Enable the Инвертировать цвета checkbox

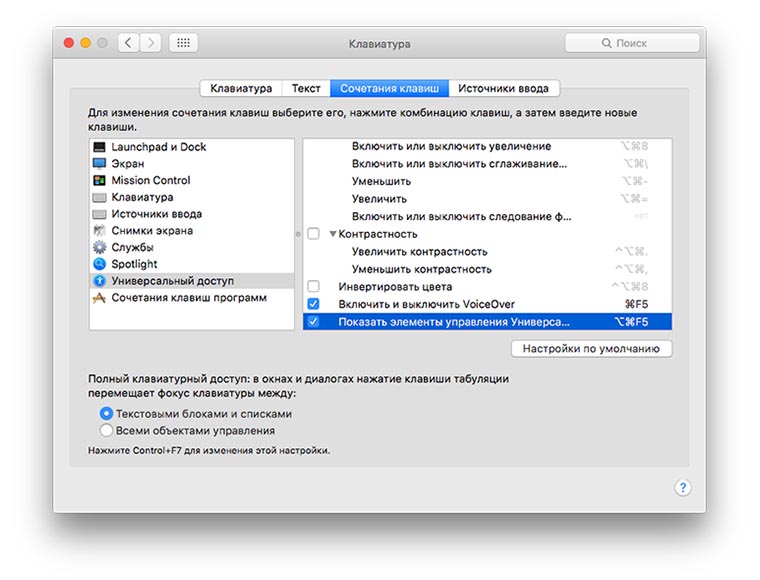(314, 286)
